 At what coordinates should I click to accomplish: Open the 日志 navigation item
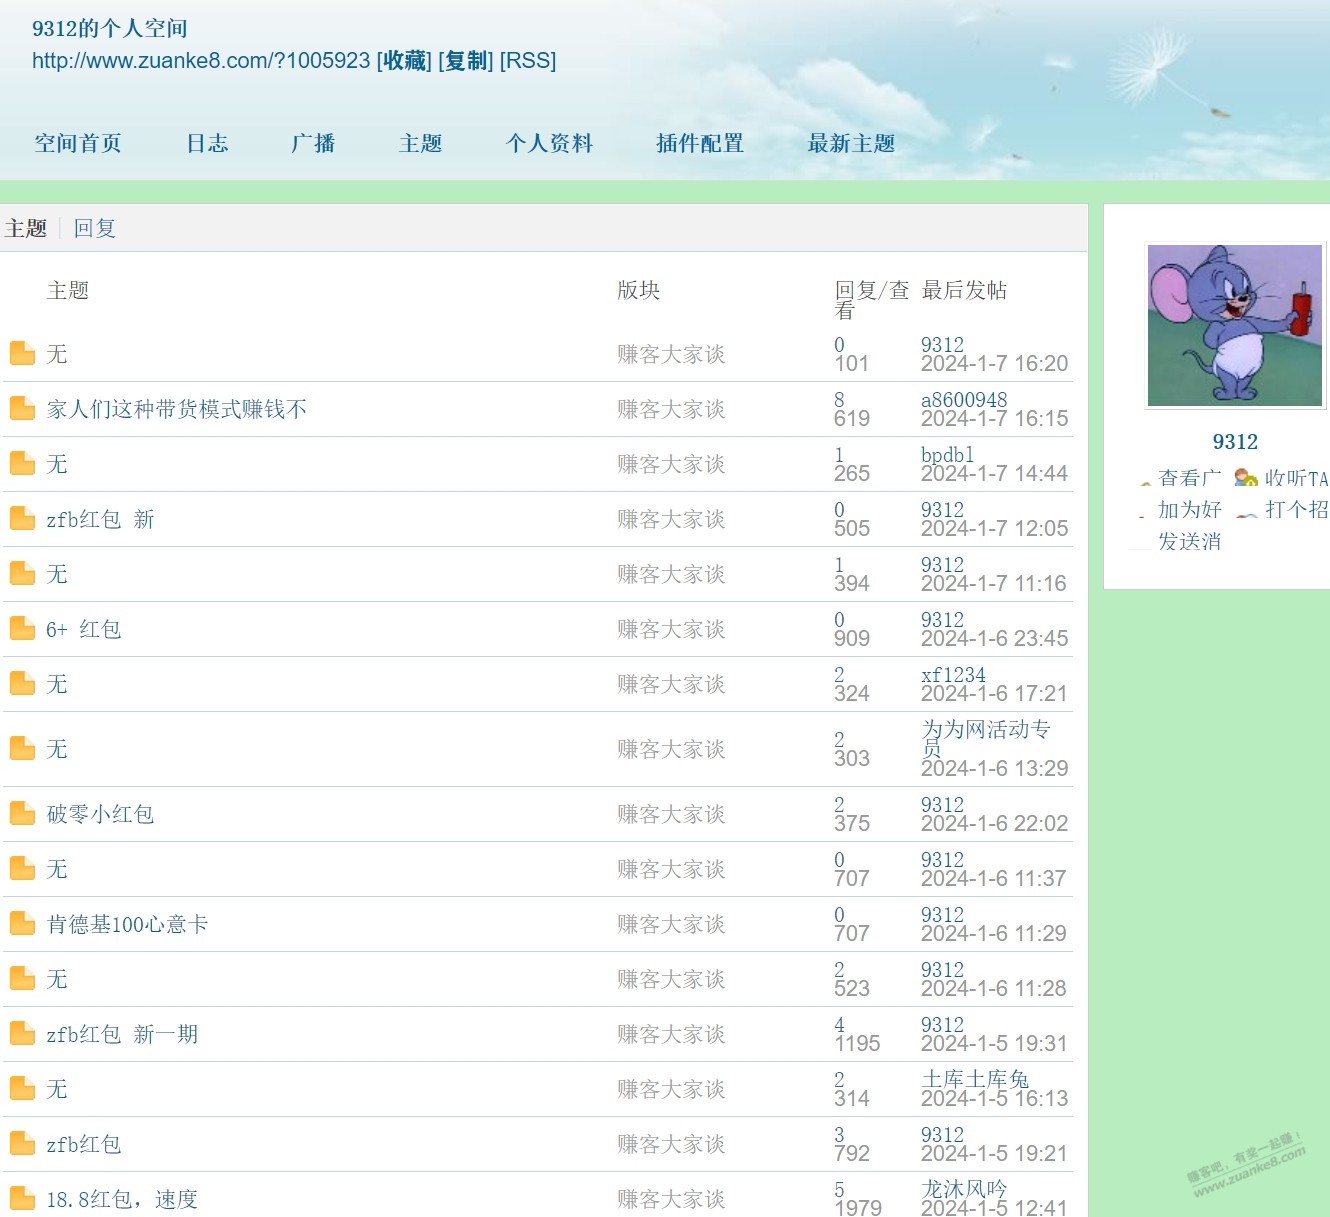[208, 143]
